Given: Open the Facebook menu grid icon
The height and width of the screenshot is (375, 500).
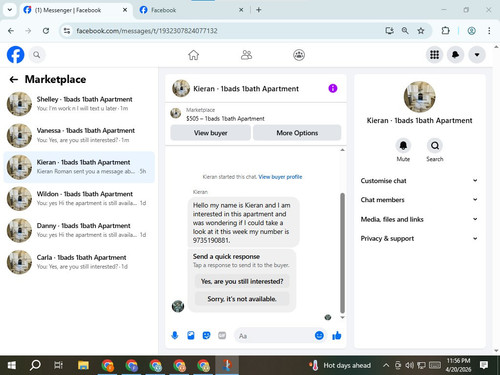Looking at the screenshot, I should coord(434,55).
